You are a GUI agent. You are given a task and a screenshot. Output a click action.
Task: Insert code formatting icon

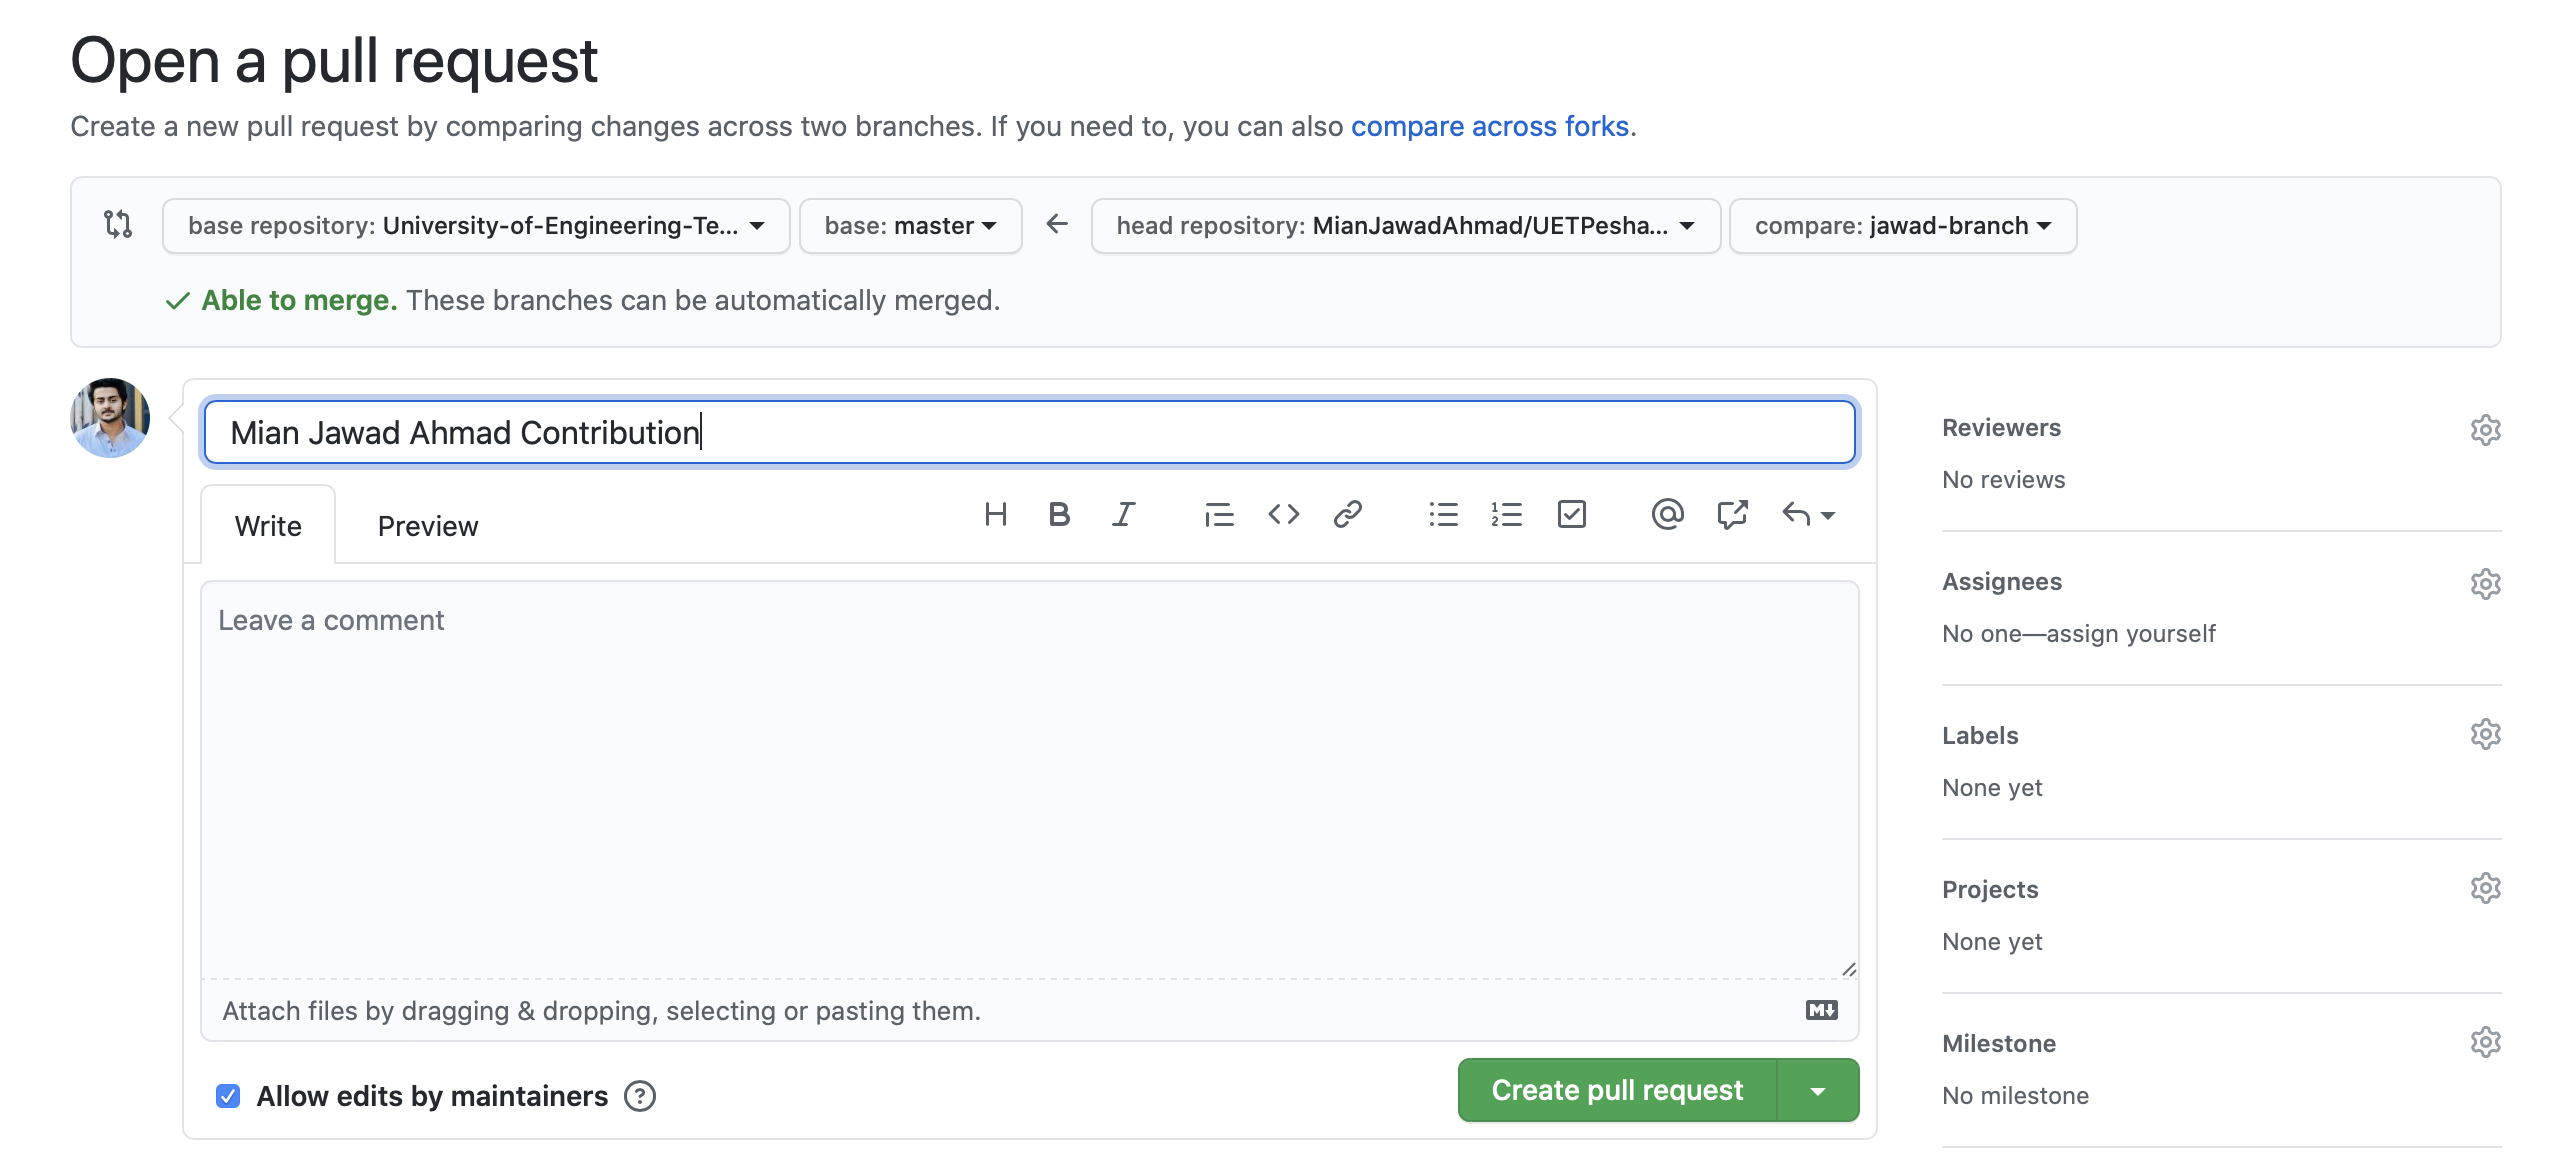pyautogui.click(x=1283, y=515)
